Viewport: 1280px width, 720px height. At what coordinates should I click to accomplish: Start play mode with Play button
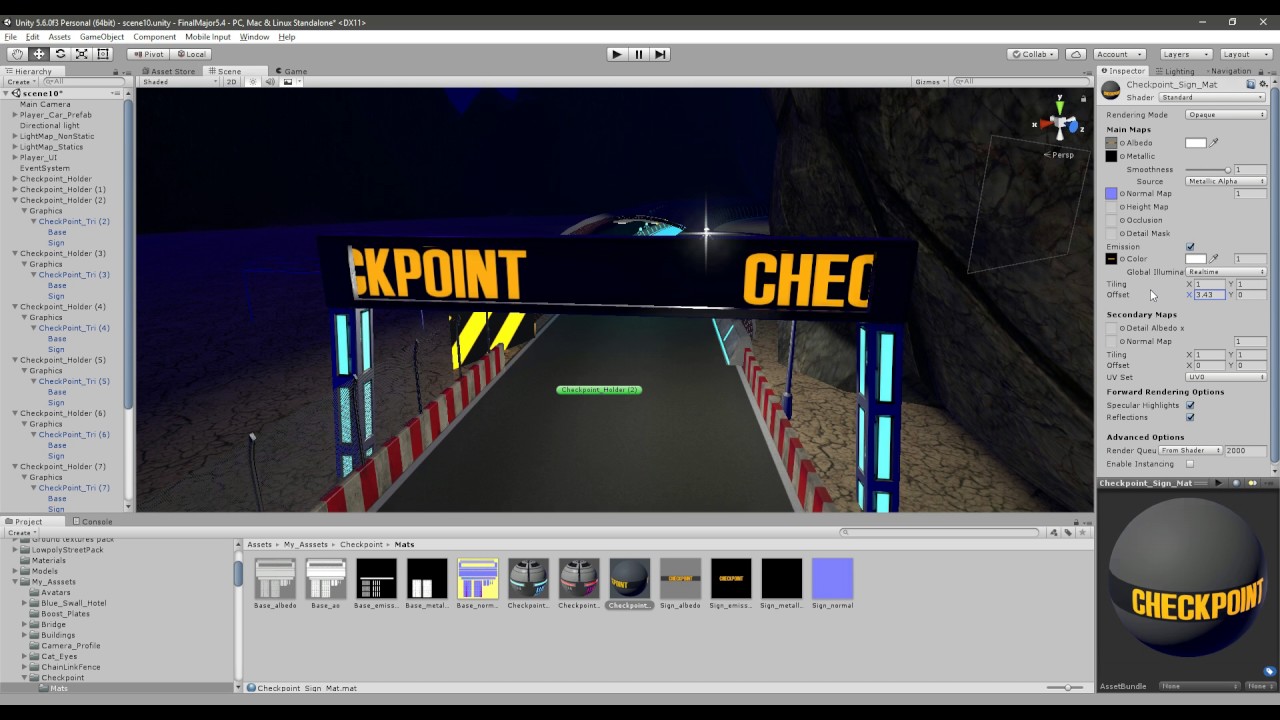(617, 54)
